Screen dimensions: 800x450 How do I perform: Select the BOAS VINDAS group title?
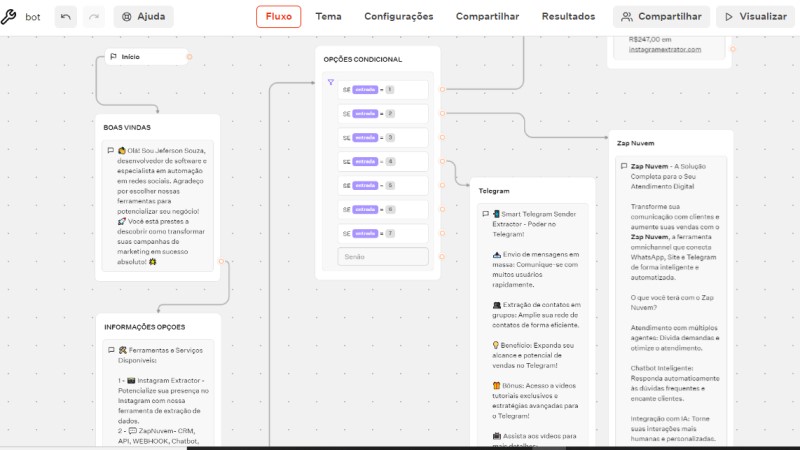pyautogui.click(x=127, y=128)
